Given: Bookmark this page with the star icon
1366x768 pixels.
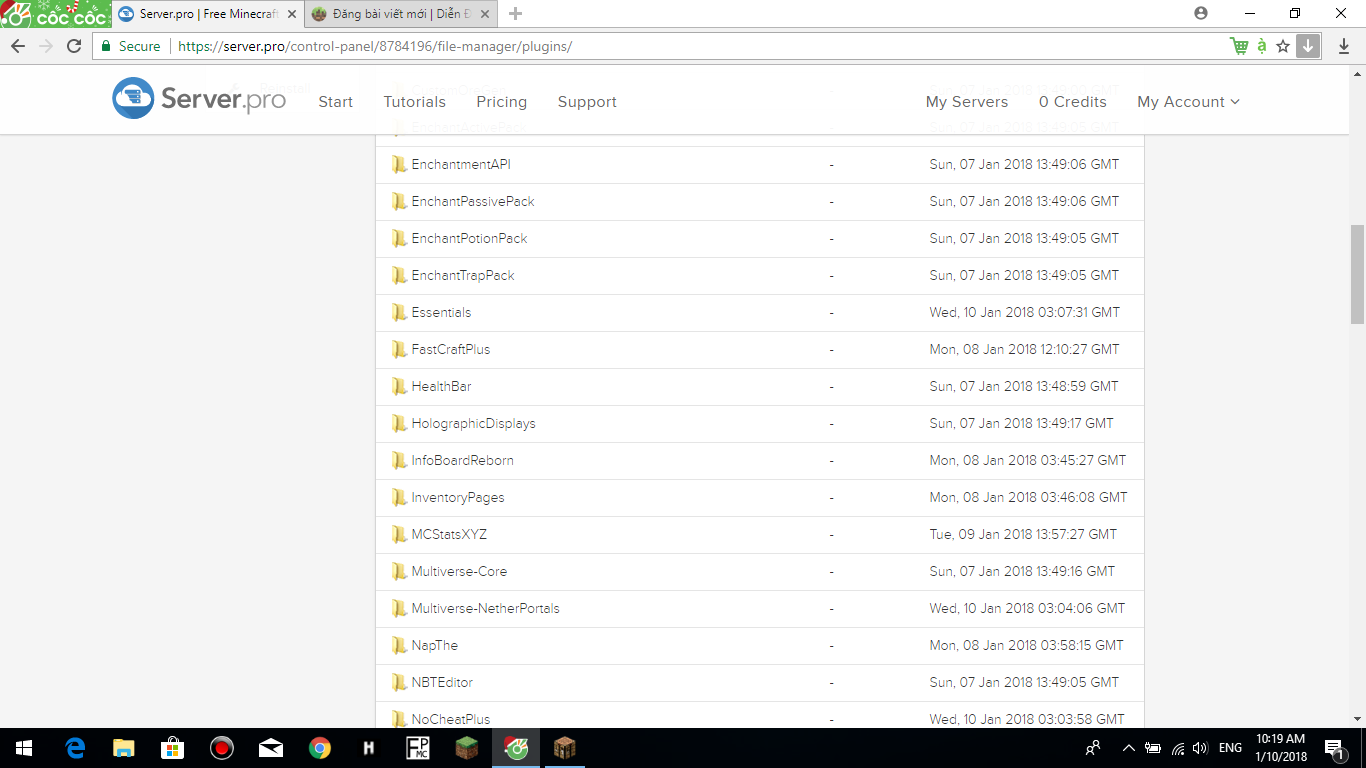Looking at the screenshot, I should 1283,46.
